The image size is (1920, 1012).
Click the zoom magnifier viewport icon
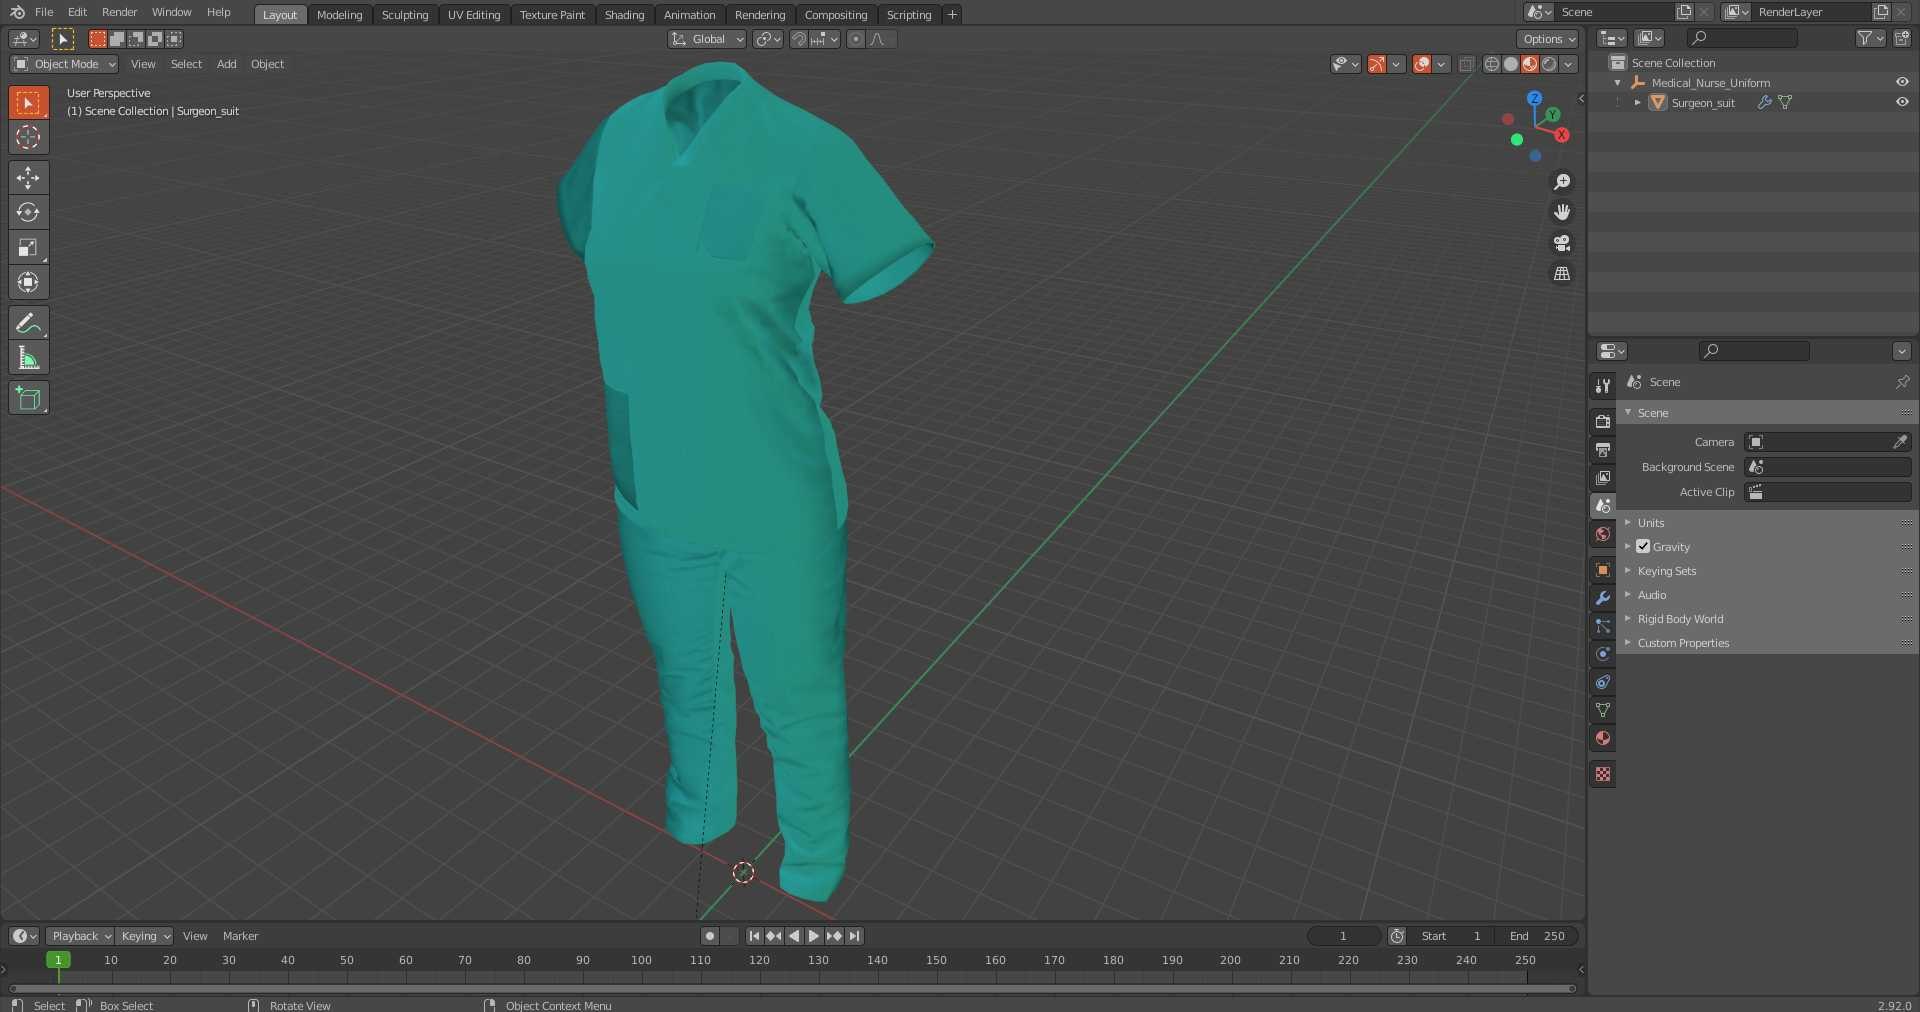point(1562,182)
